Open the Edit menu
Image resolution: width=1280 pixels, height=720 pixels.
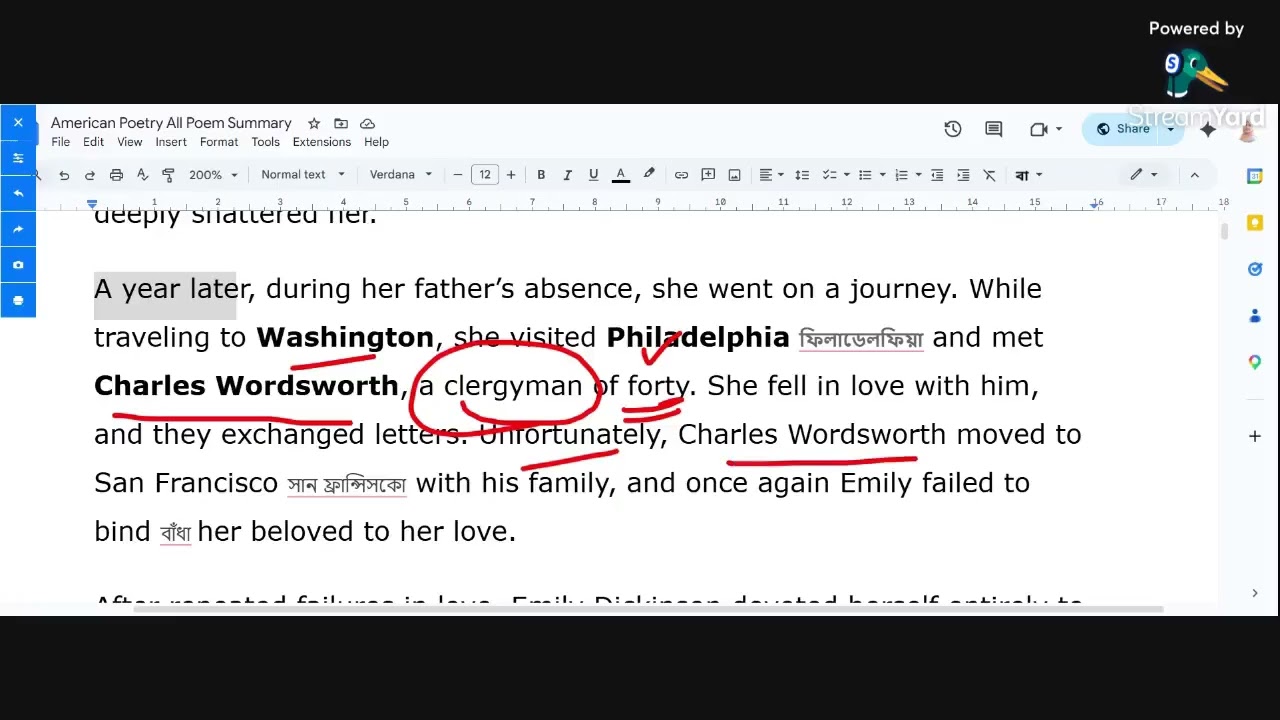pyautogui.click(x=93, y=142)
